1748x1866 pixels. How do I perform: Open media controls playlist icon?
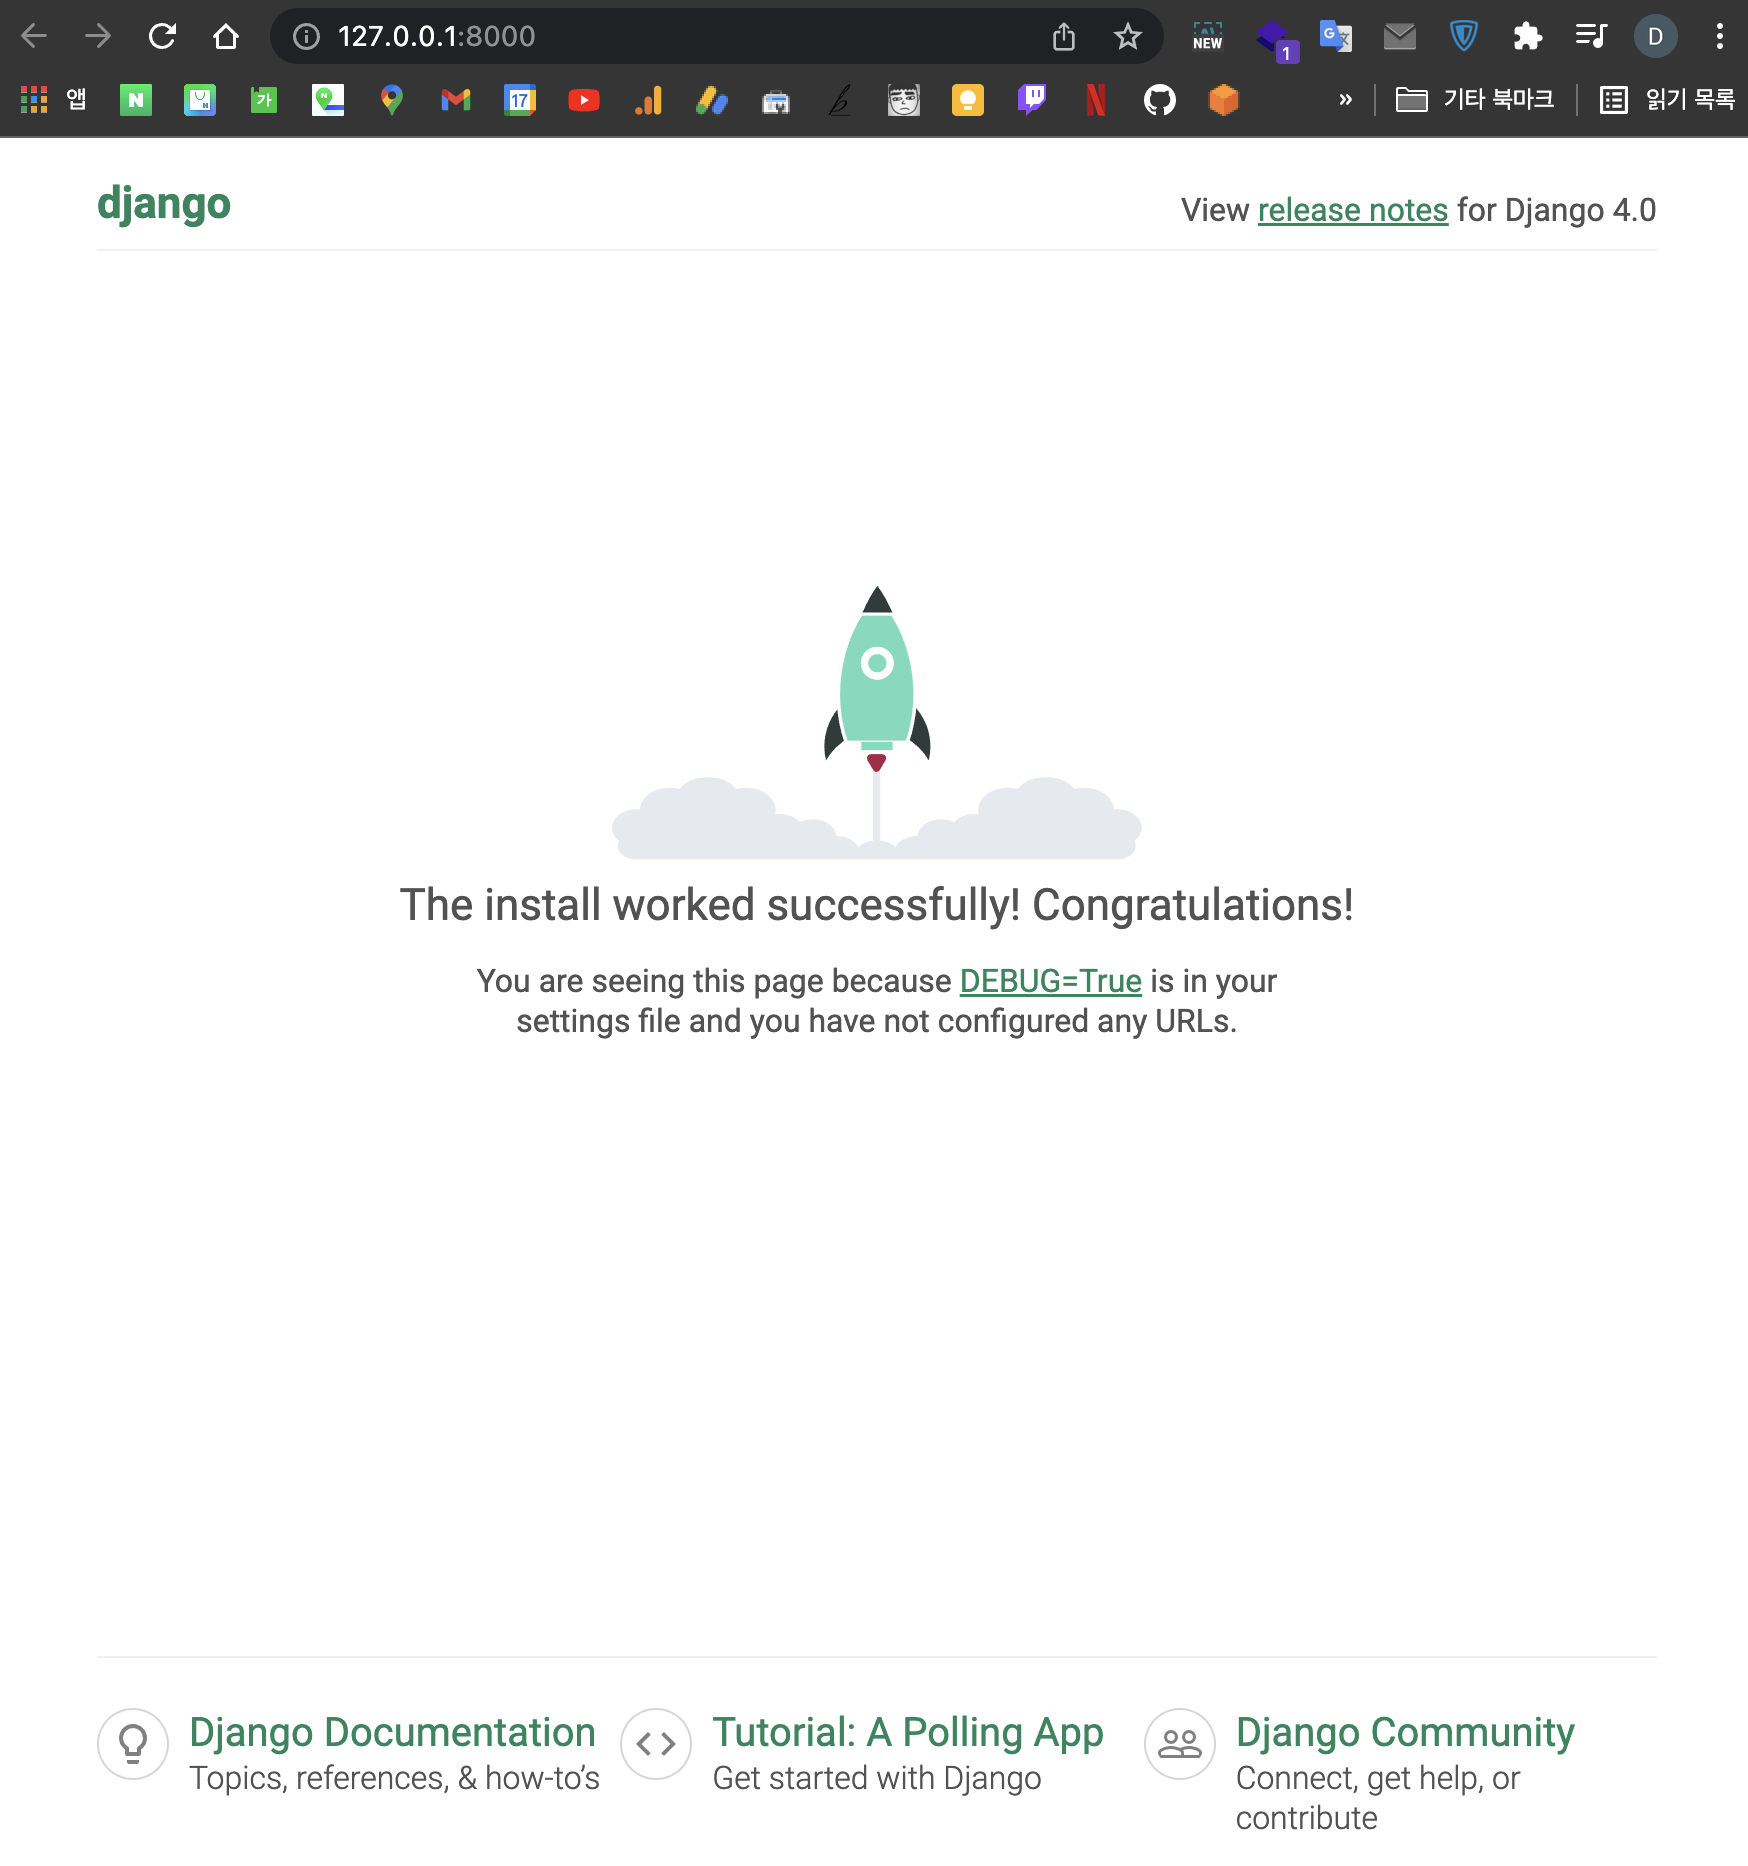[x=1592, y=37]
